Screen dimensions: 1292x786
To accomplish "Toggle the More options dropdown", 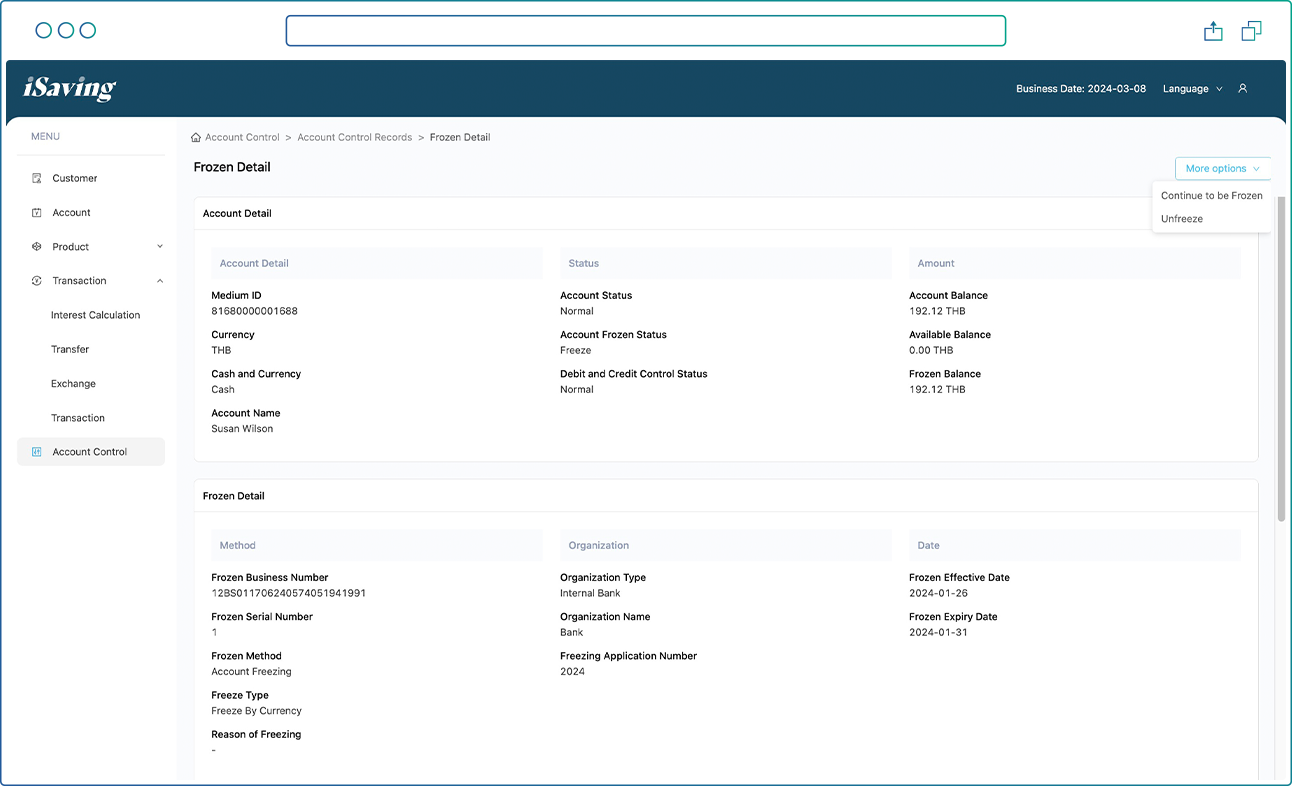I will click(1222, 169).
